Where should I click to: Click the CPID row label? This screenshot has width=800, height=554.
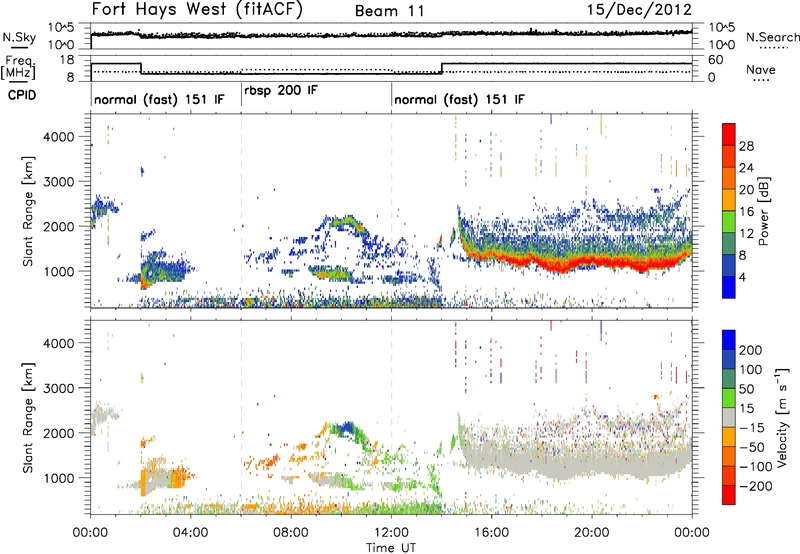(22, 95)
